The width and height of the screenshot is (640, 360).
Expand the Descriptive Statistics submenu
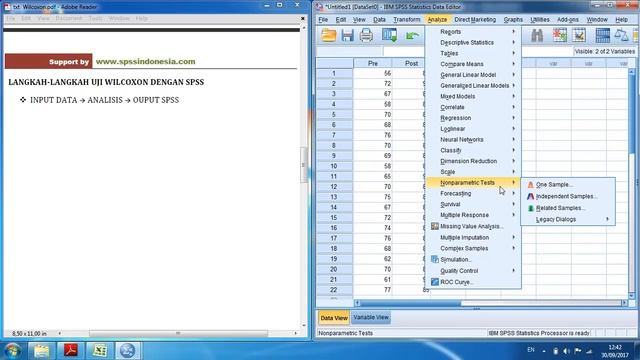pyautogui.click(x=473, y=42)
